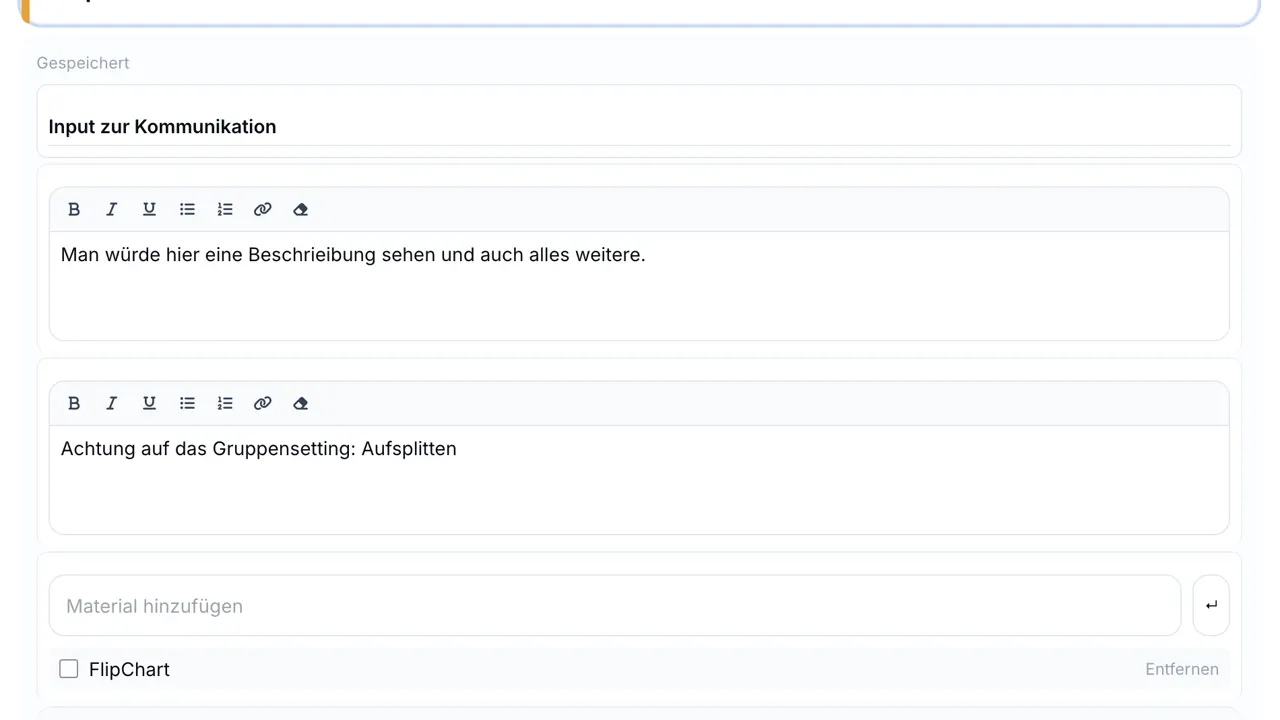Apply italic in the description editor toolbar

(x=111, y=209)
